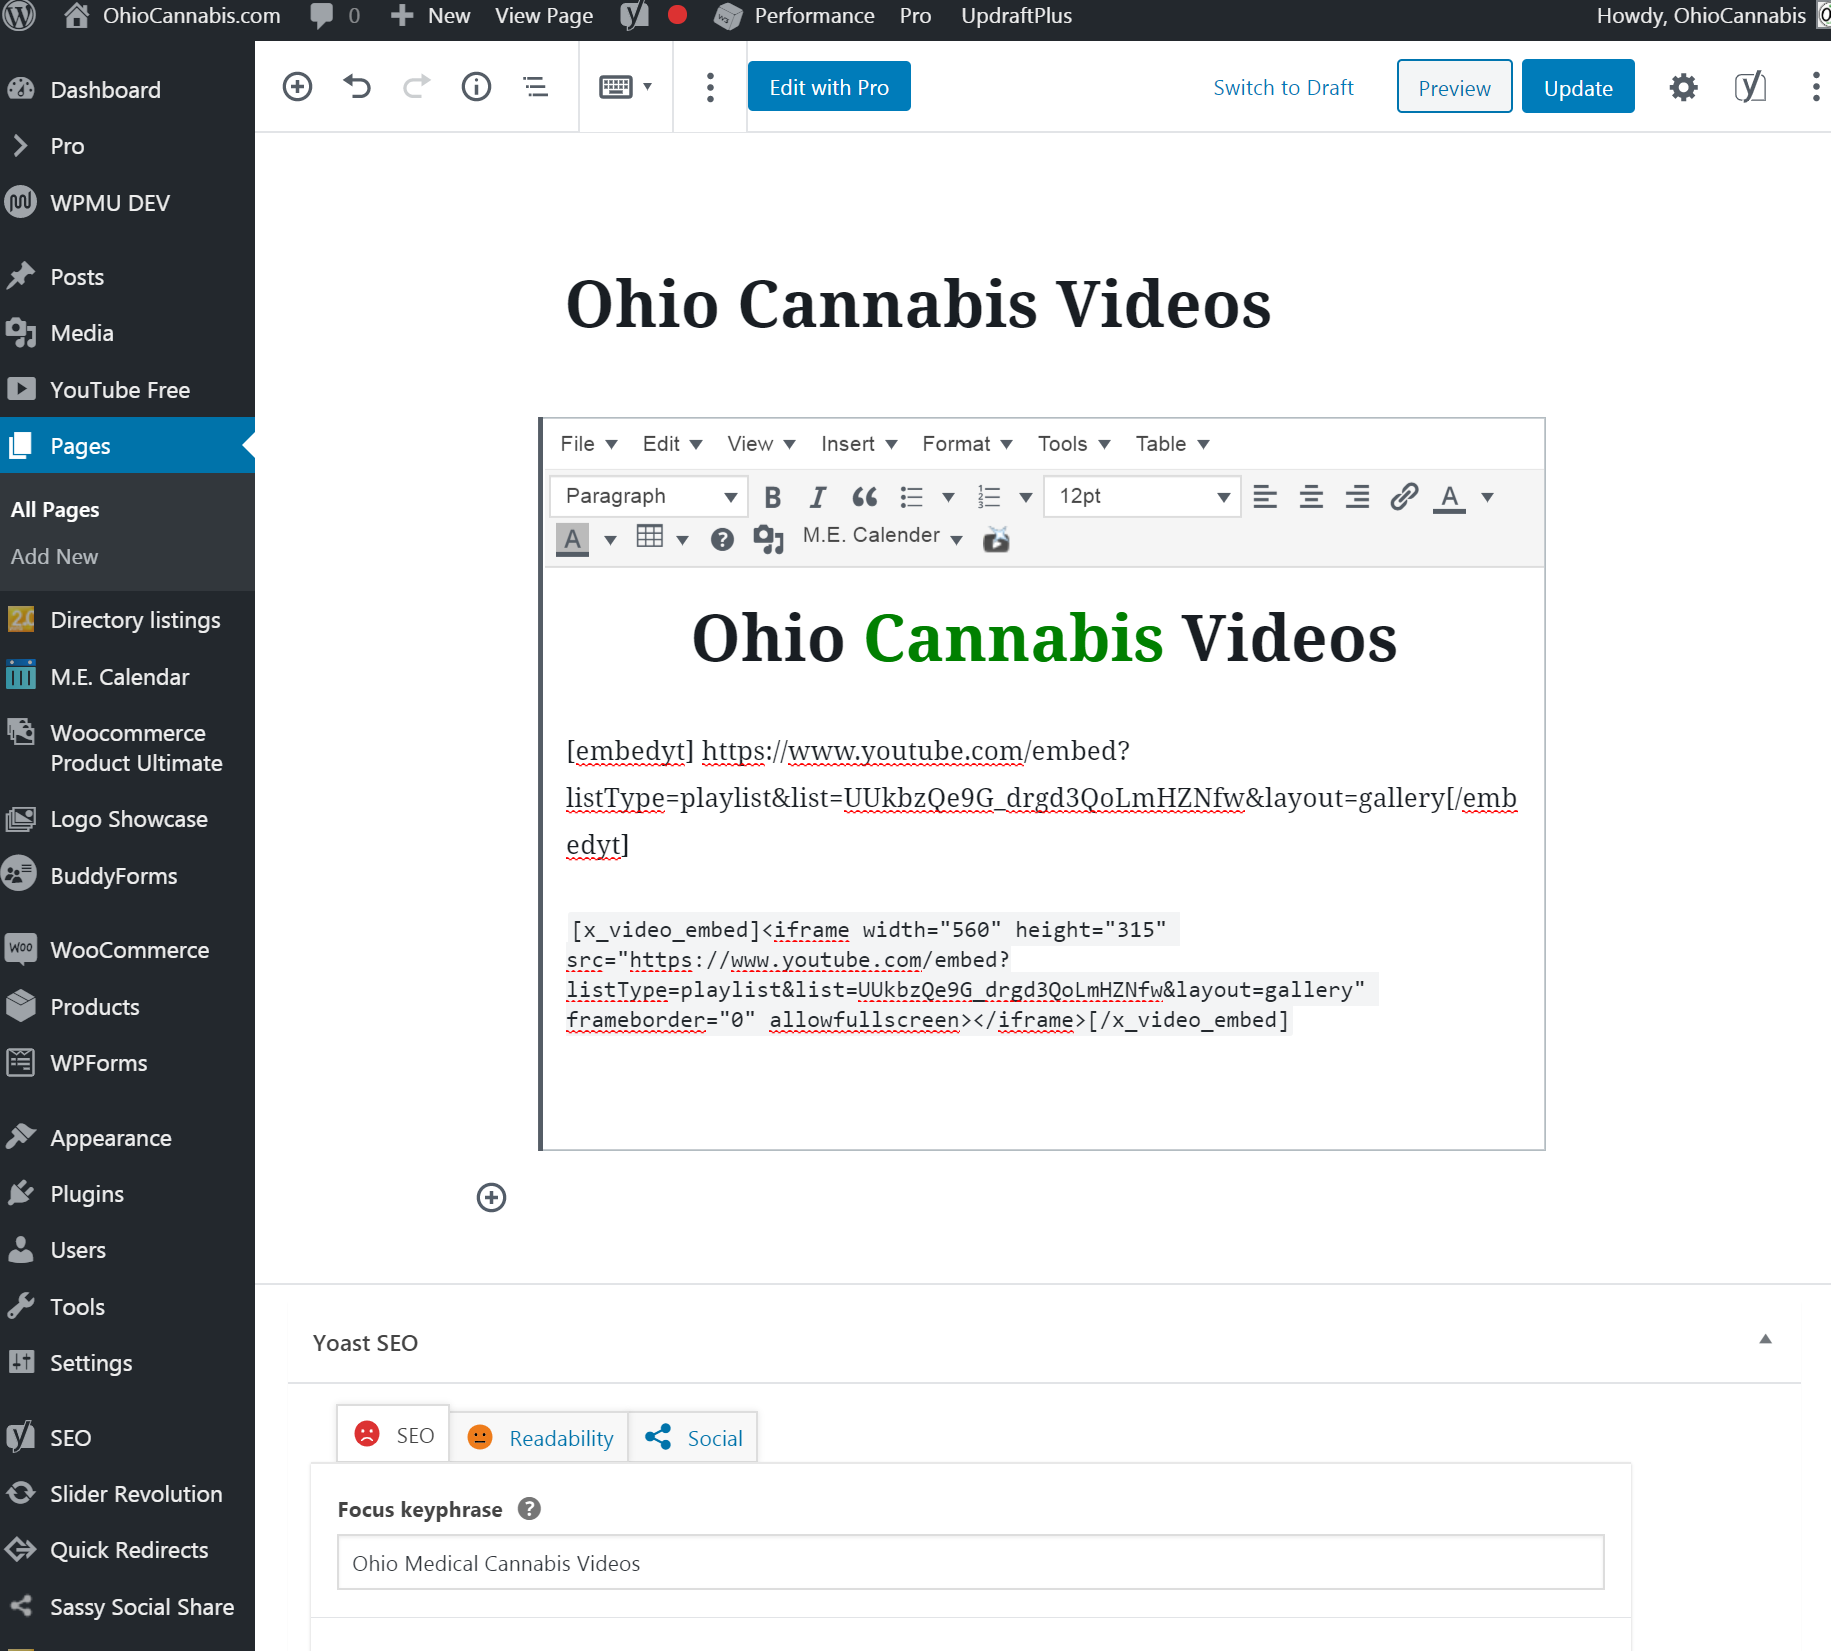
Task: Switch to the Readability tab
Action: pyautogui.click(x=540, y=1438)
